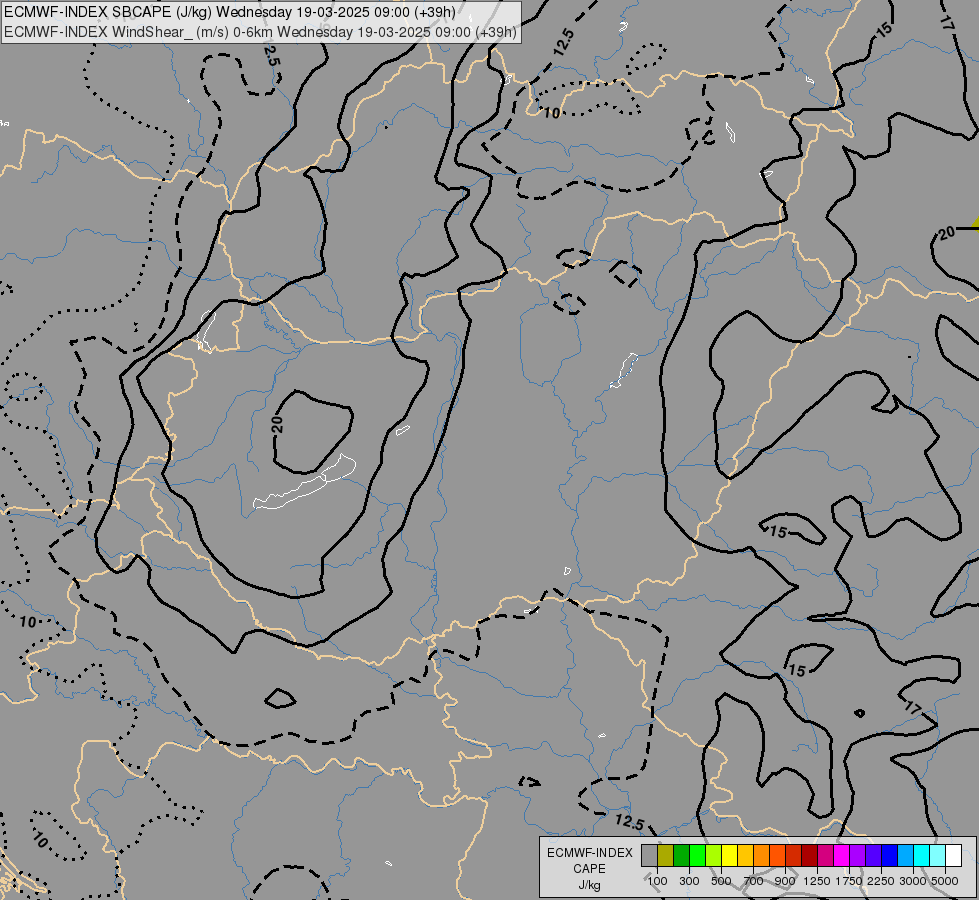The image size is (979, 900).
Task: Click the amber swatch before the 700 tick
Action: point(745,856)
